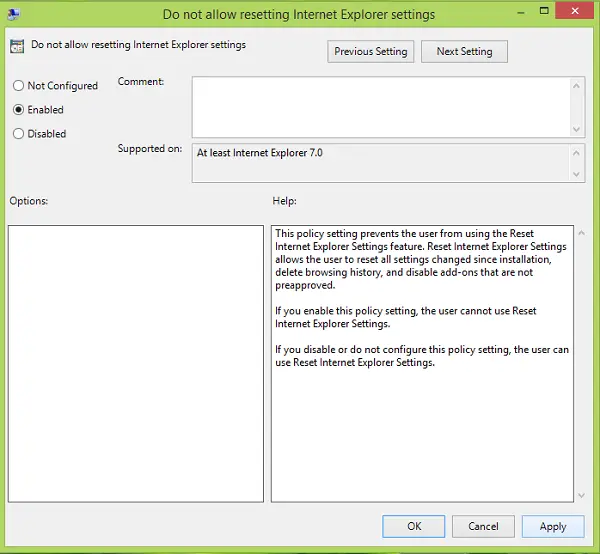Click Comment box scroll up arrow

[576, 86]
